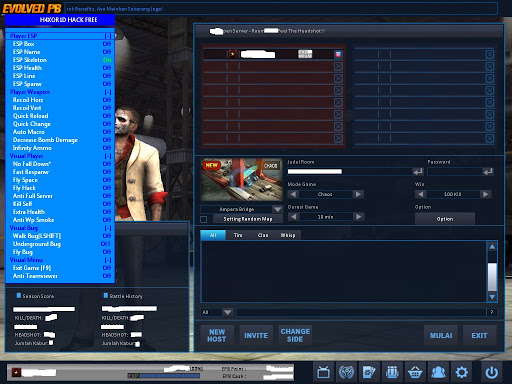The width and height of the screenshot is (512, 384).
Task: Toggle ESP Box option
Action: tap(60, 44)
